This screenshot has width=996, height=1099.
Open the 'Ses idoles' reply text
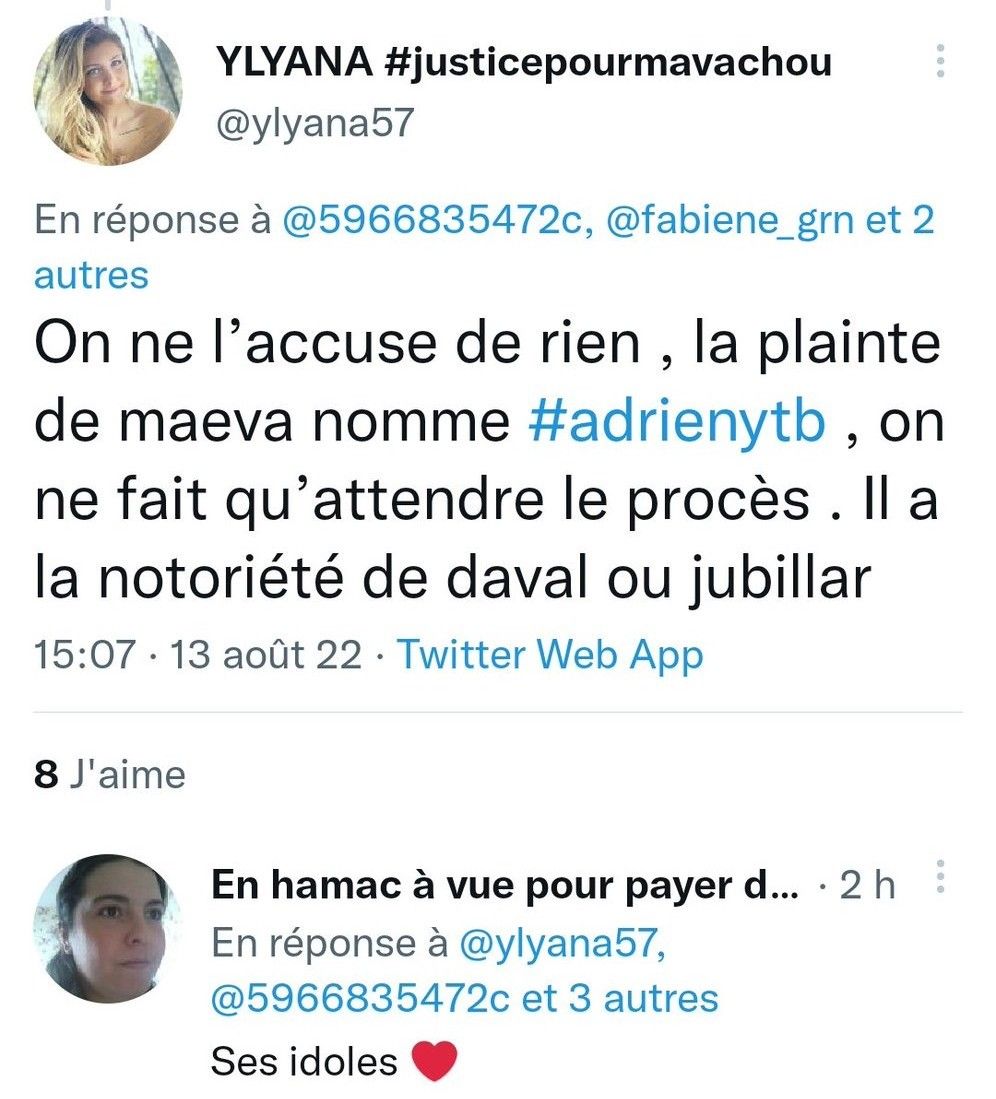(304, 1060)
